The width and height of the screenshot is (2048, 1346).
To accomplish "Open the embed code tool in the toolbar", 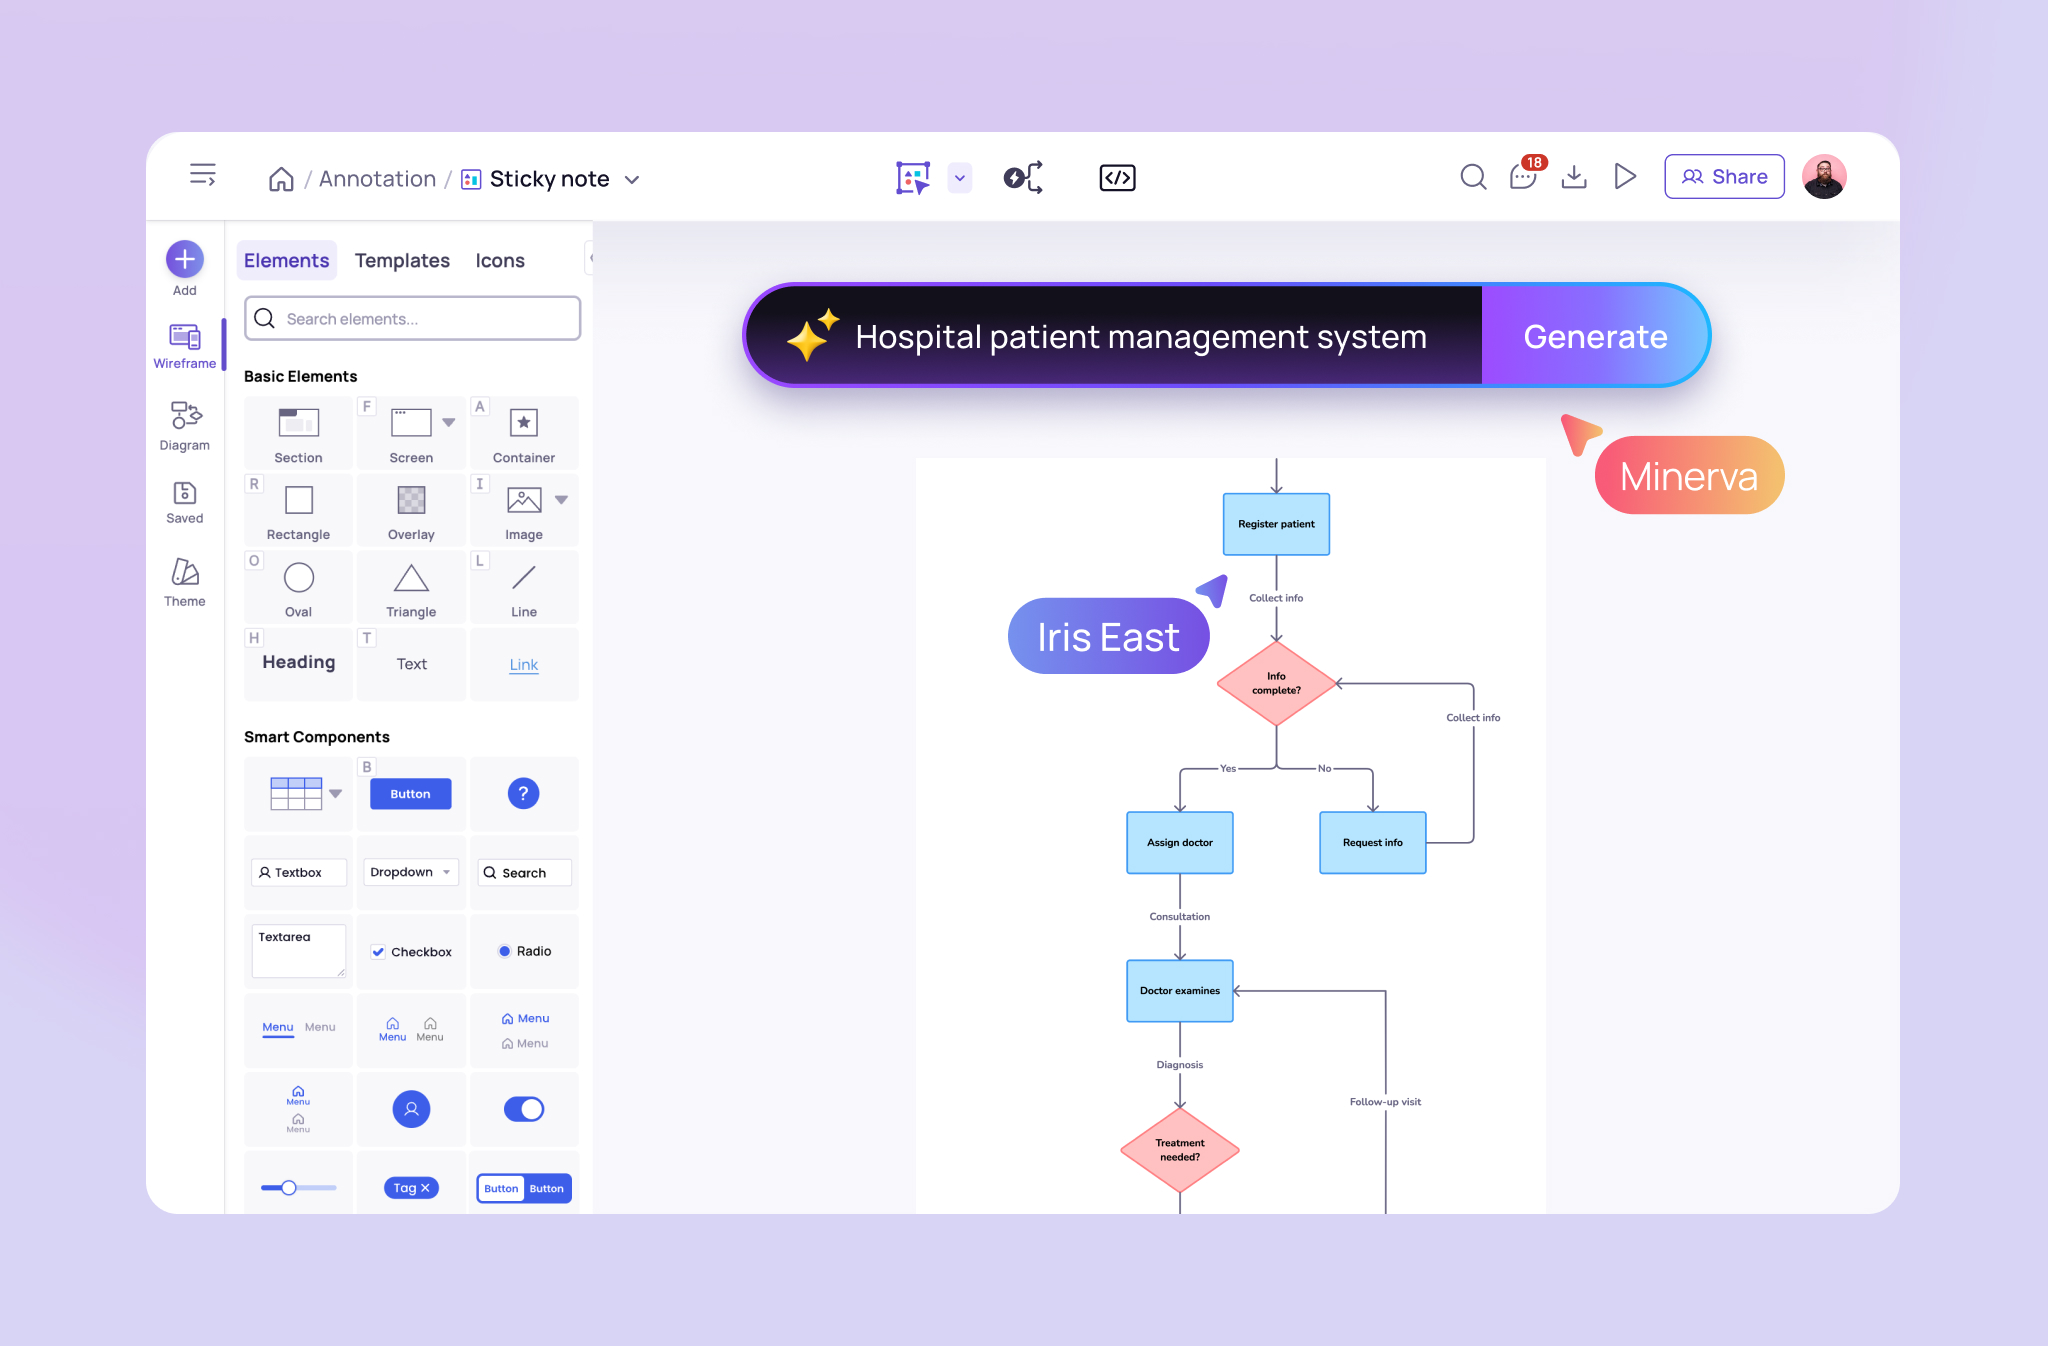I will point(1117,177).
